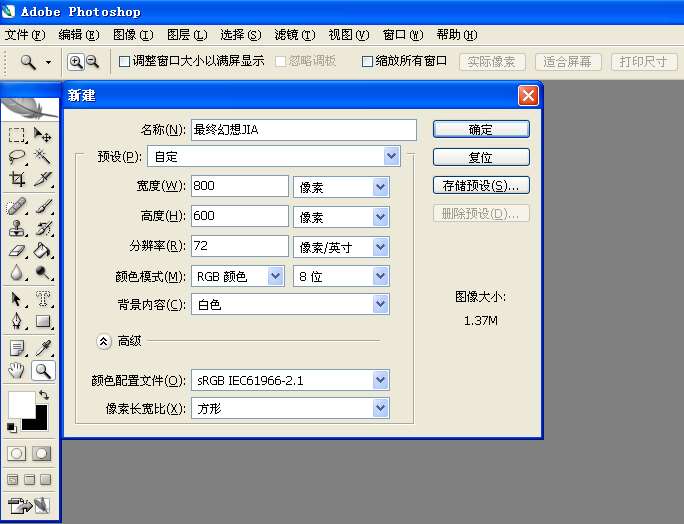Switch to Standard edit mode
Image resolution: width=684 pixels, height=524 pixels.
click(17, 454)
